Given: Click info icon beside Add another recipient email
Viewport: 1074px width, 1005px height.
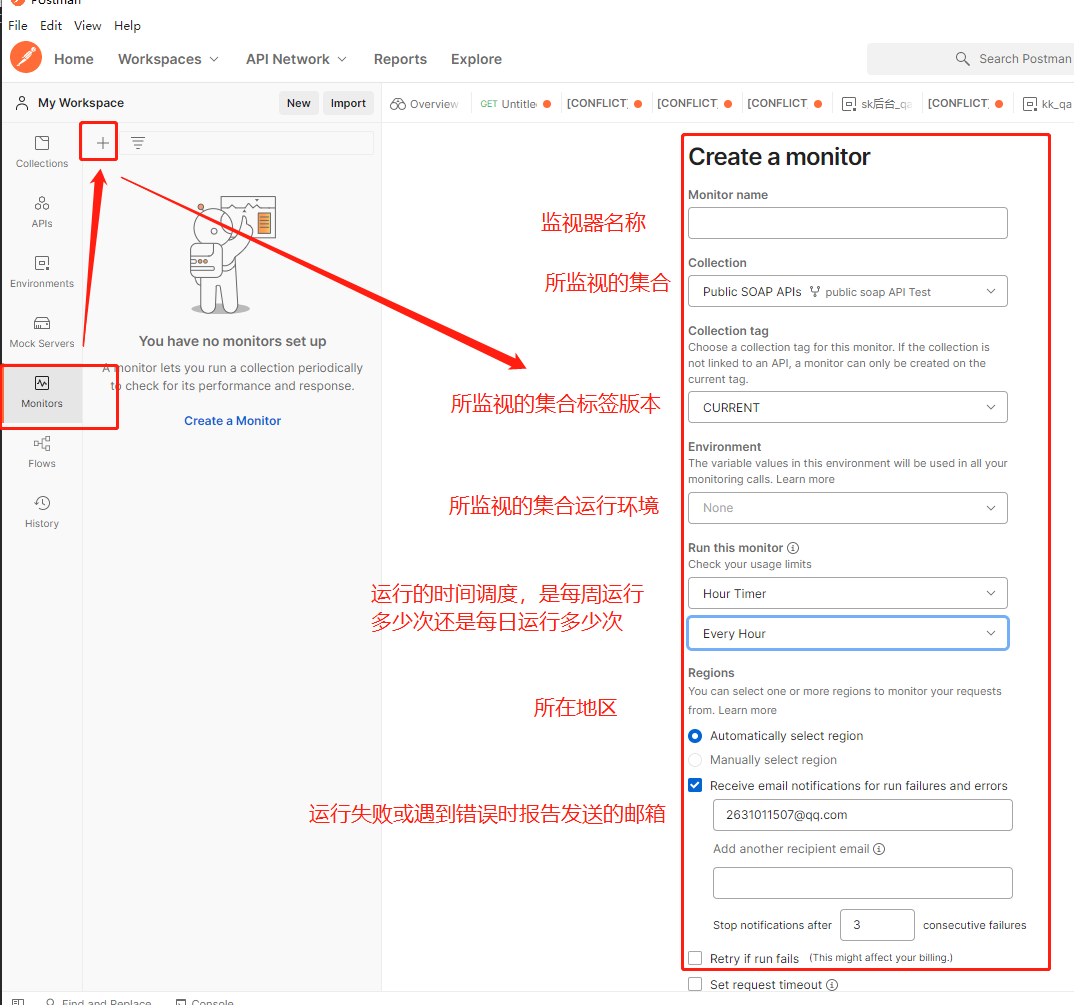Looking at the screenshot, I should (x=879, y=849).
